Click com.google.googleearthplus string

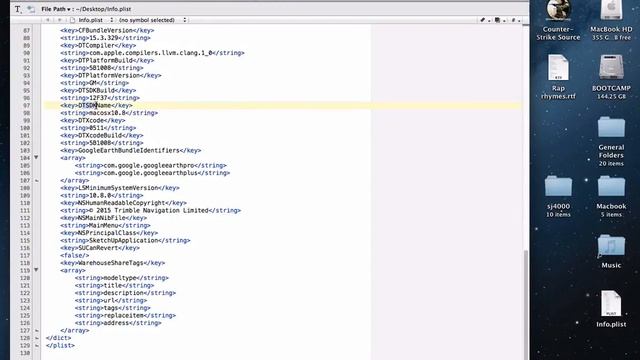(x=152, y=173)
